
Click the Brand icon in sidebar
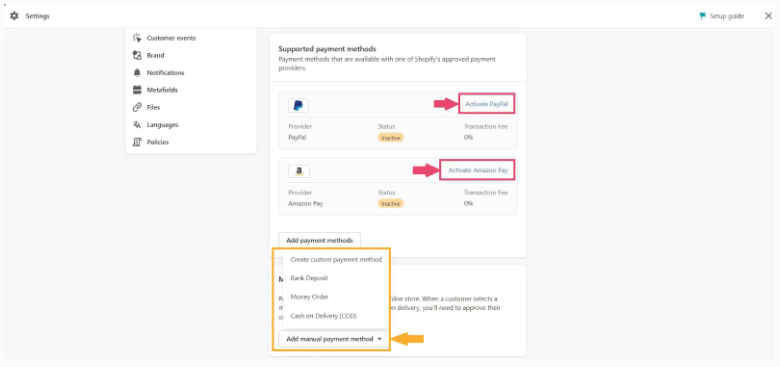point(137,55)
